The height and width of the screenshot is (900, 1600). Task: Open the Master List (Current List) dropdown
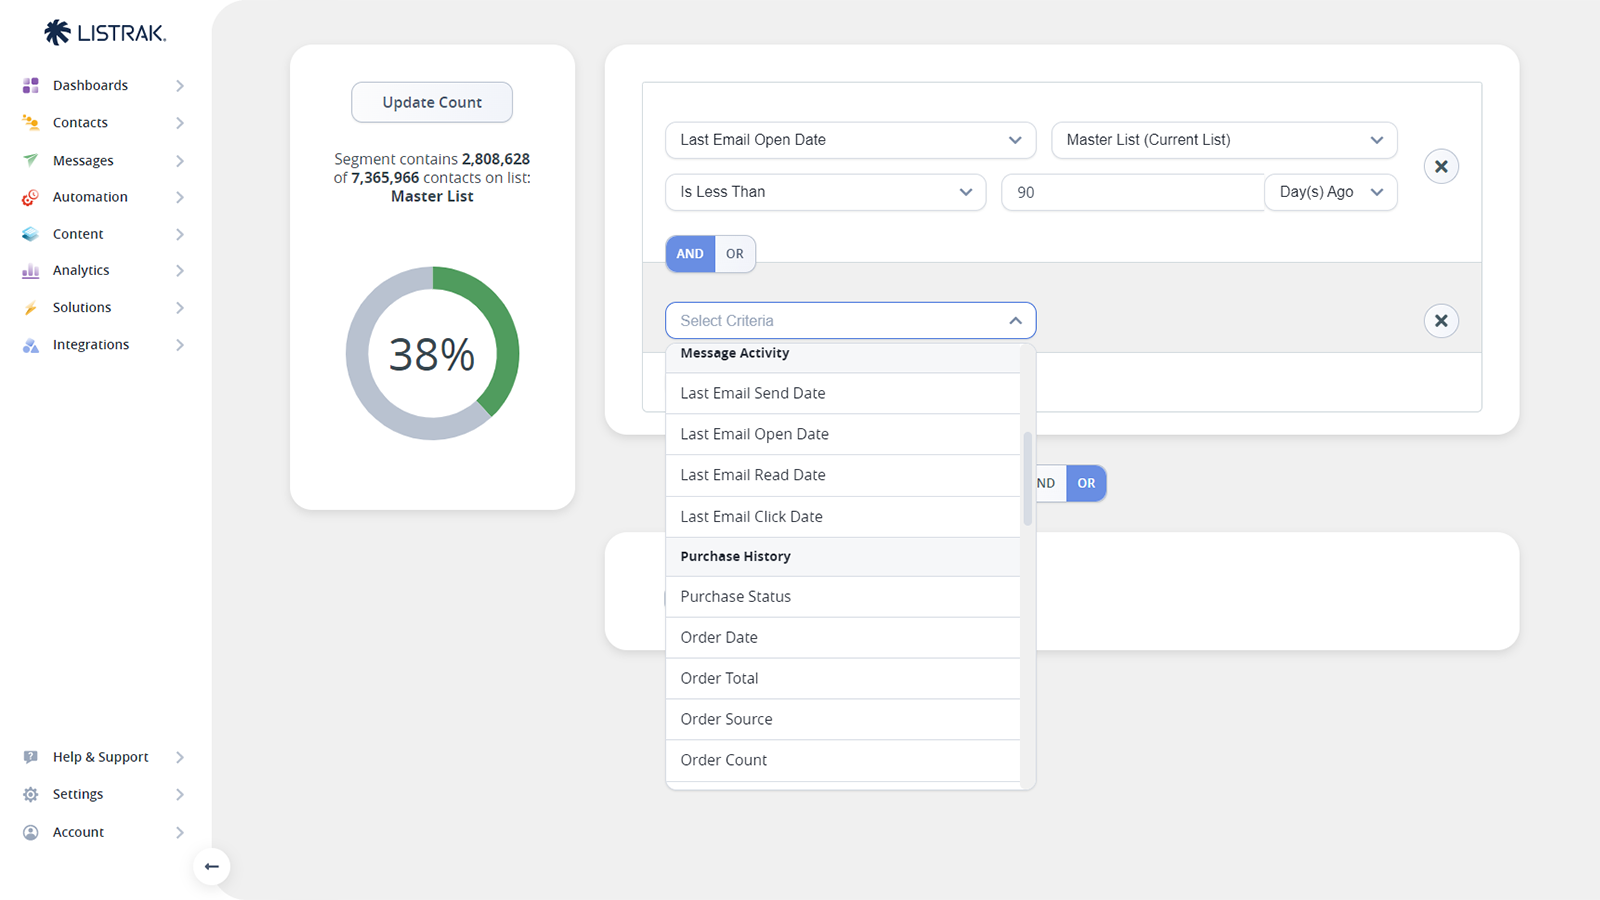[x=1223, y=140]
